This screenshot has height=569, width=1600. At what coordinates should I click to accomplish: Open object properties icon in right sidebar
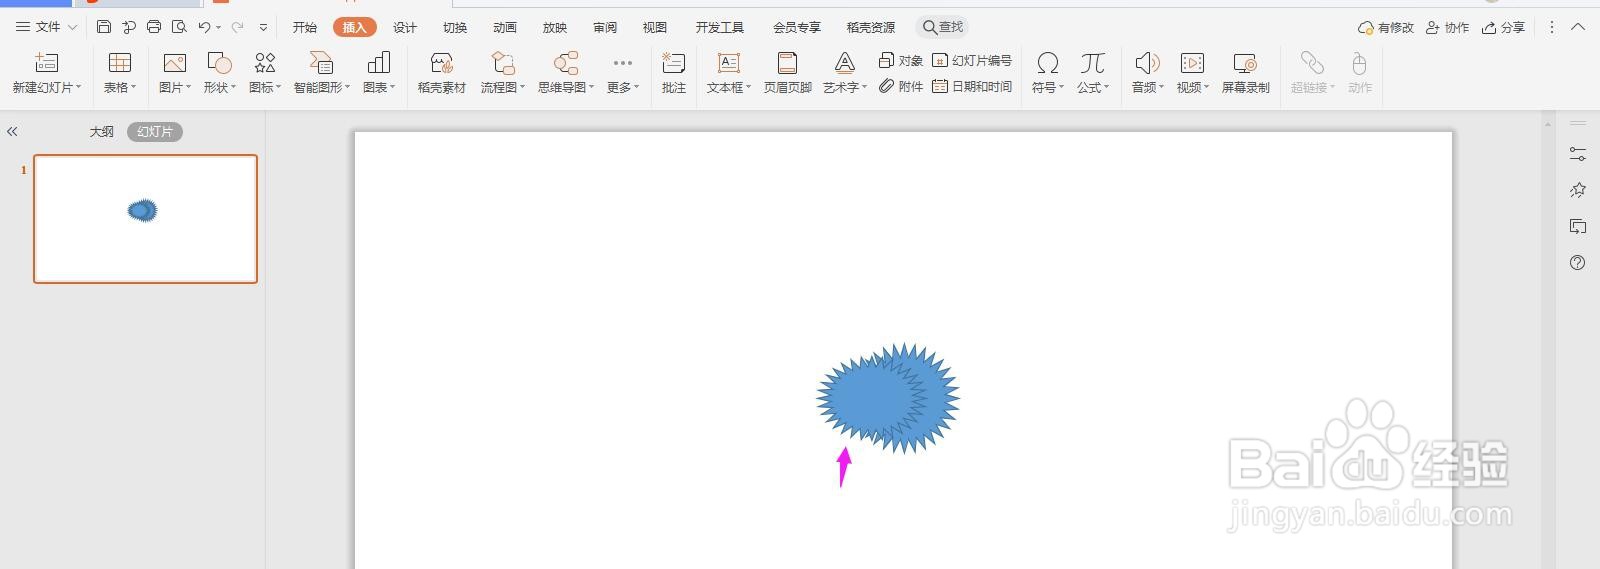tap(1578, 154)
